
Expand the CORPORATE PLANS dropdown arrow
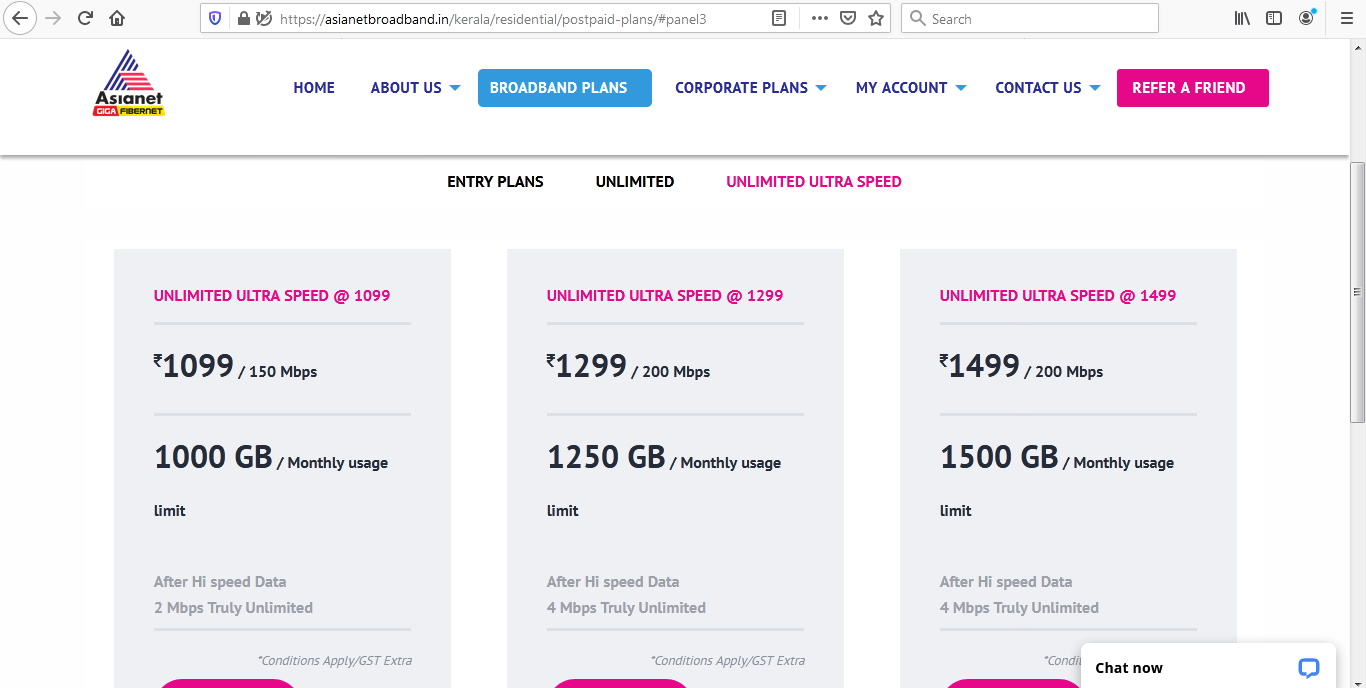821,88
